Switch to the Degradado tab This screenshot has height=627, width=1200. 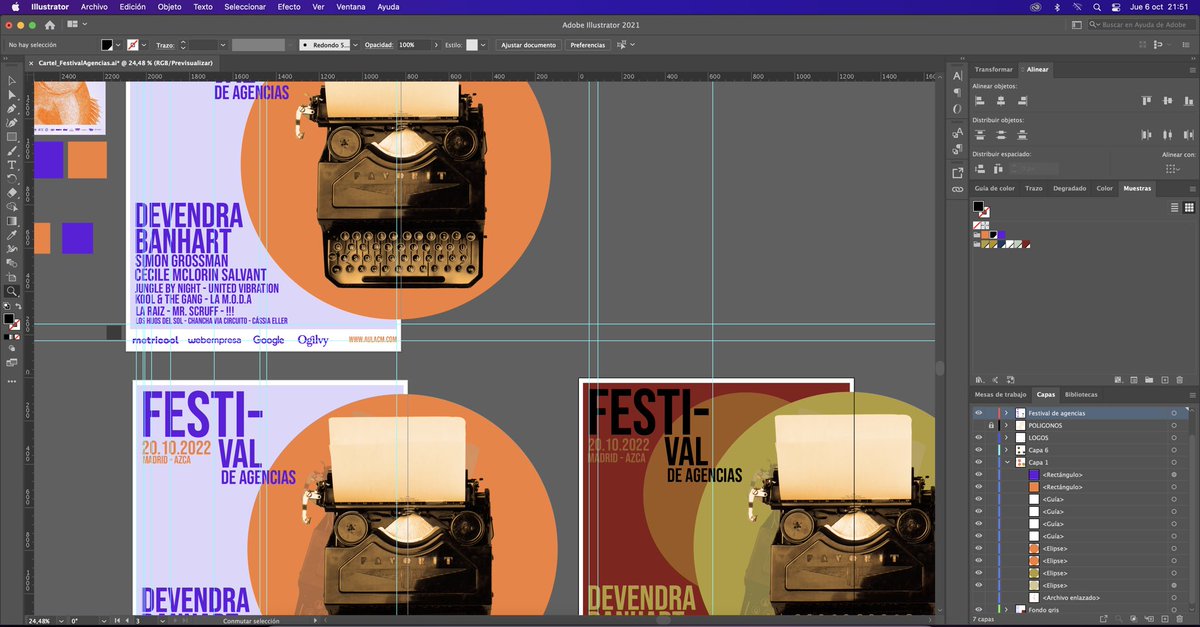pos(1069,188)
